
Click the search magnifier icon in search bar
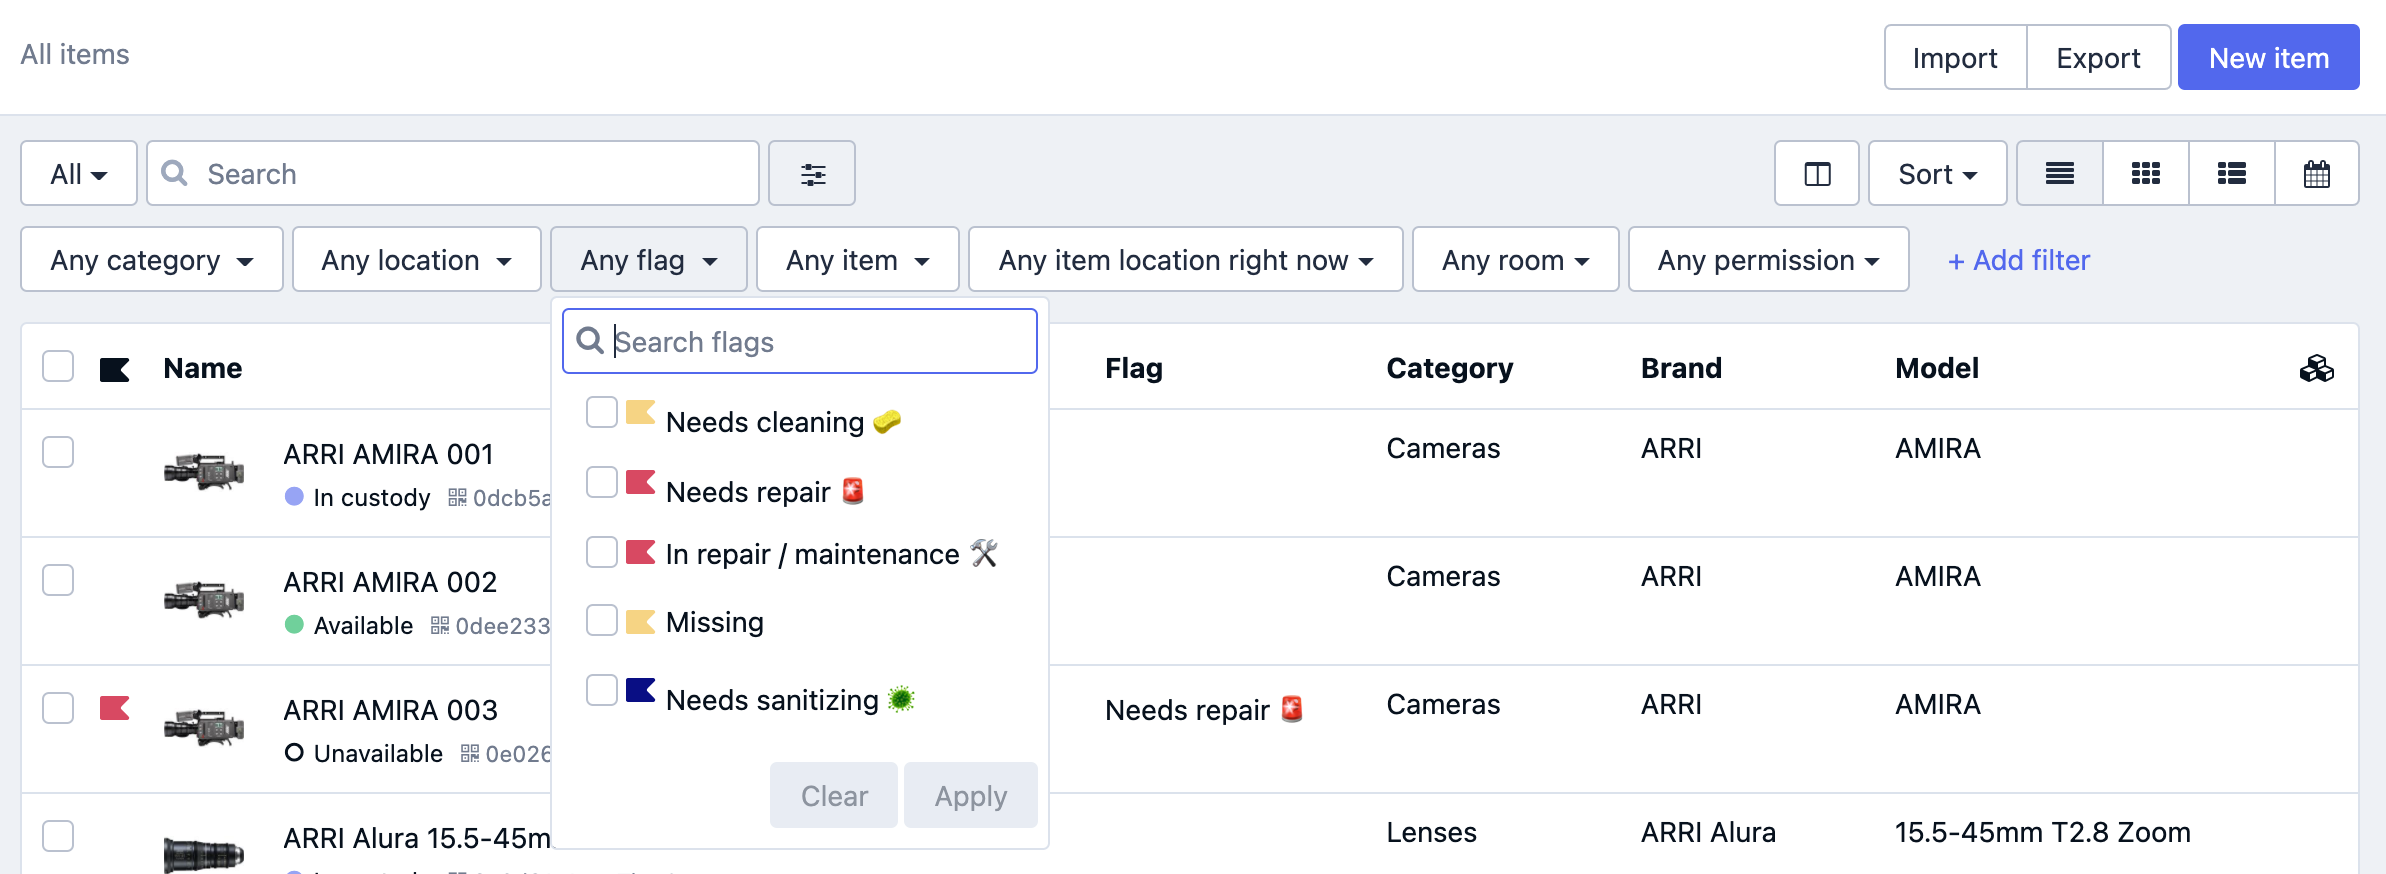click(x=175, y=173)
